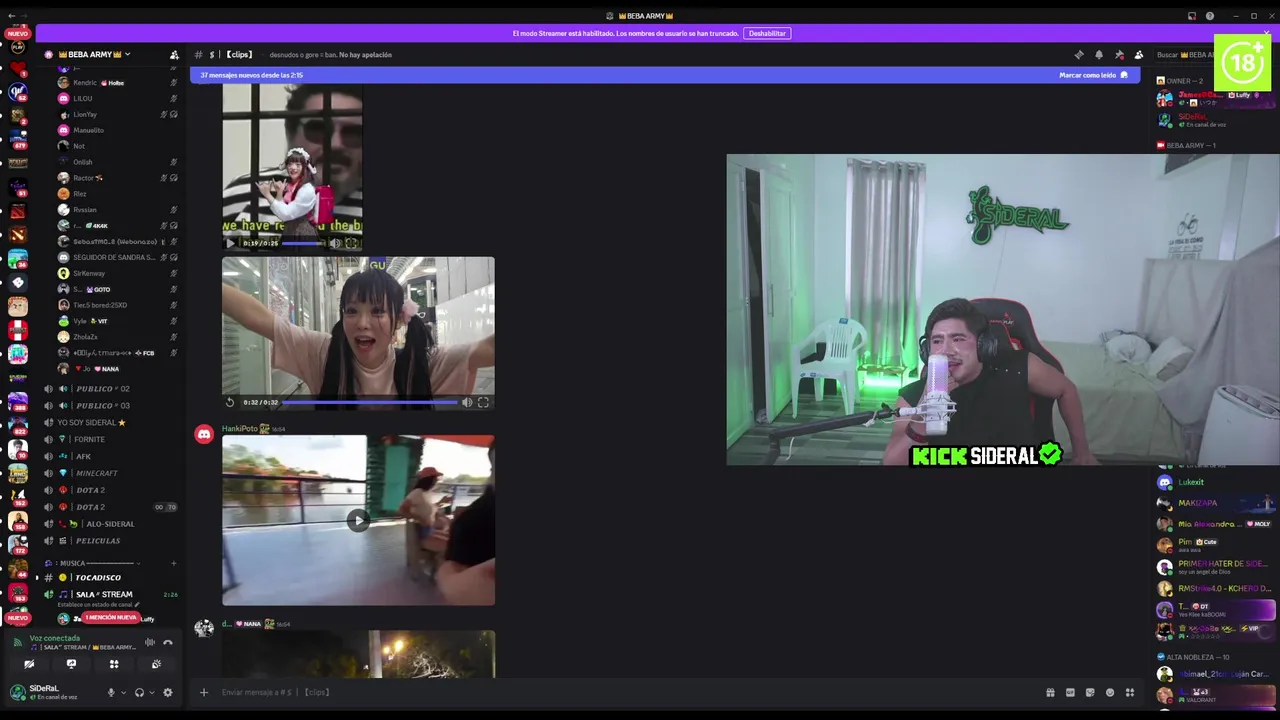Join the YO SOY SIDERAL voice channel

tap(110, 422)
